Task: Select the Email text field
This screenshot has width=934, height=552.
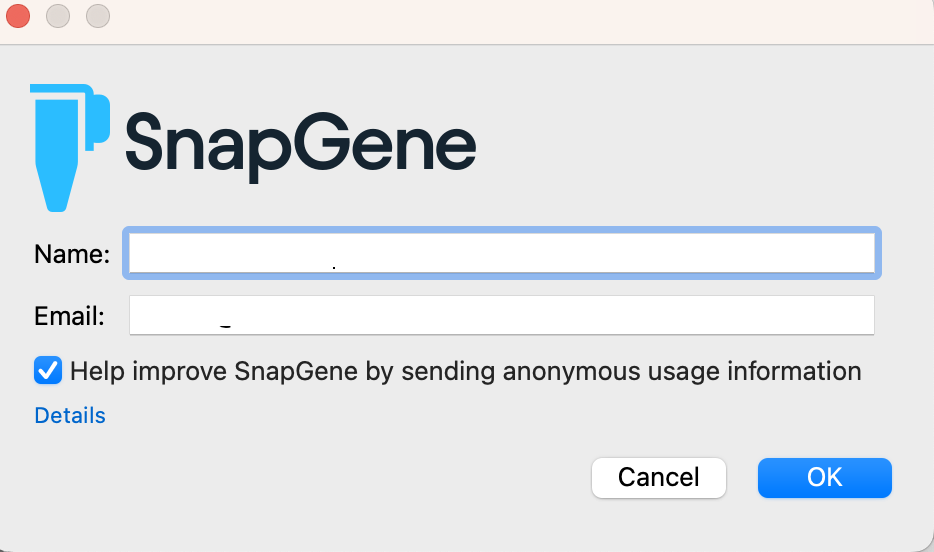Action: coord(502,315)
